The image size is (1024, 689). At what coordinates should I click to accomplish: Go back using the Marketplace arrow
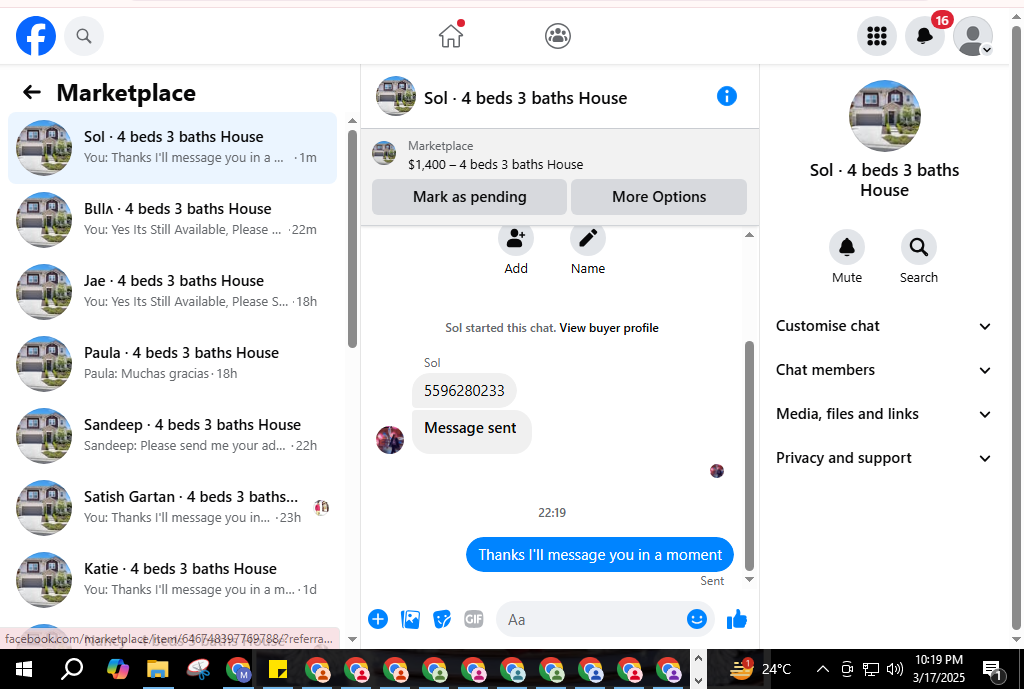(x=32, y=92)
